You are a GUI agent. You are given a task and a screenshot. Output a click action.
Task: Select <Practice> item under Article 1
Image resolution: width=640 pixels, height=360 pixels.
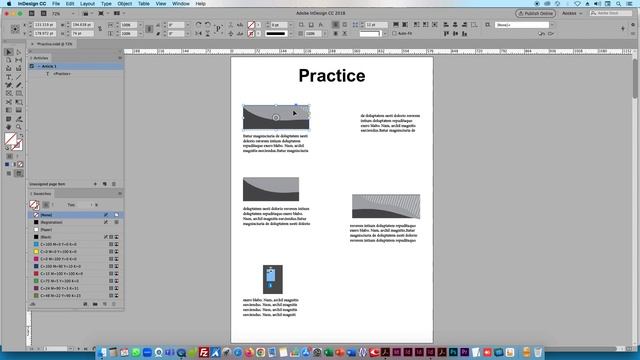(62, 74)
